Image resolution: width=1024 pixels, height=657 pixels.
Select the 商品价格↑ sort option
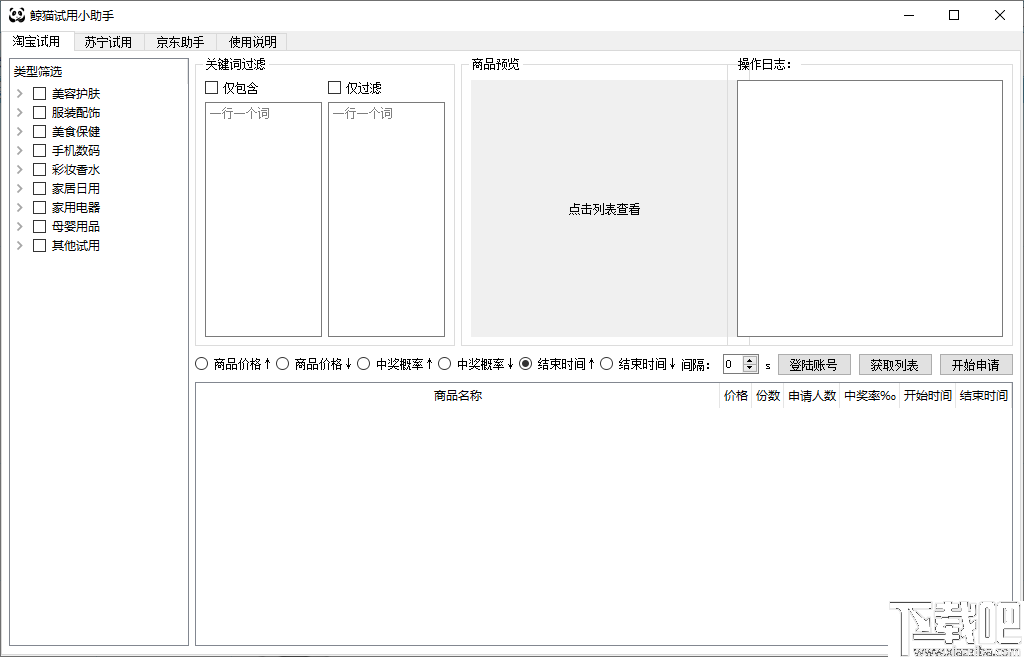pos(202,363)
